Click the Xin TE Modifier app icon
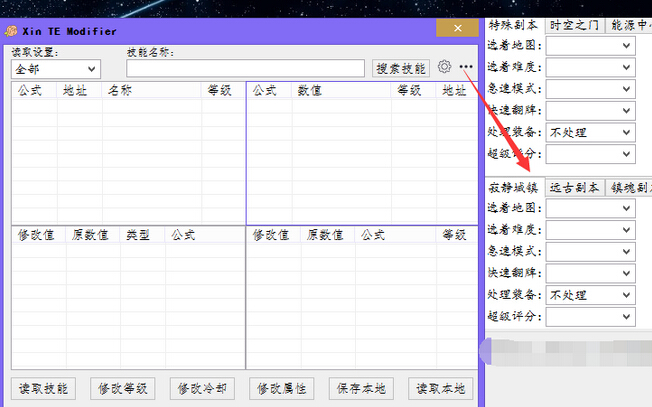Viewport: 652px width, 407px height. click(x=11, y=31)
